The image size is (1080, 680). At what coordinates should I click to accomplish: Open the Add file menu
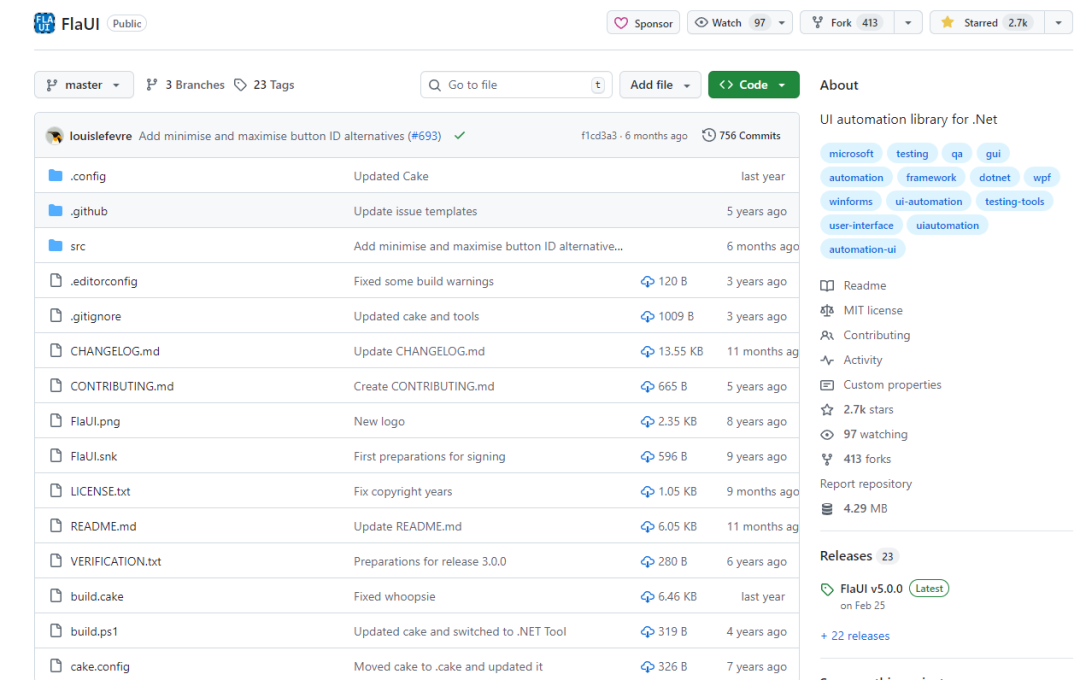(x=660, y=85)
